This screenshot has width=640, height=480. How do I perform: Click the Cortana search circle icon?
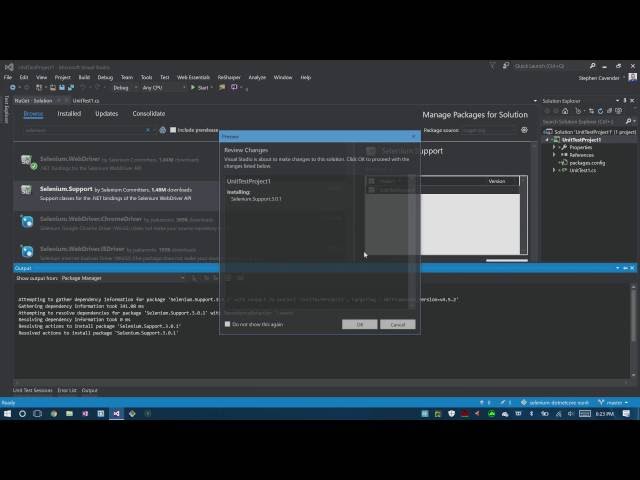22,413
